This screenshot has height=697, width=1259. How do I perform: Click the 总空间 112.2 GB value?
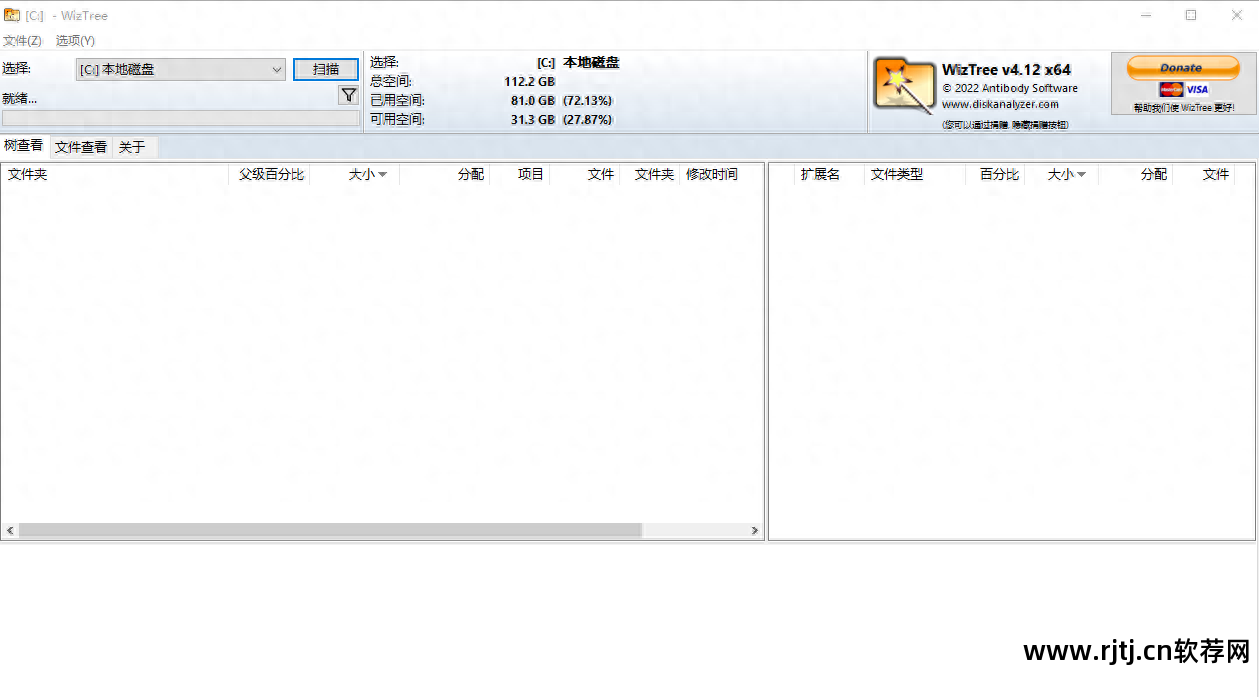529,81
